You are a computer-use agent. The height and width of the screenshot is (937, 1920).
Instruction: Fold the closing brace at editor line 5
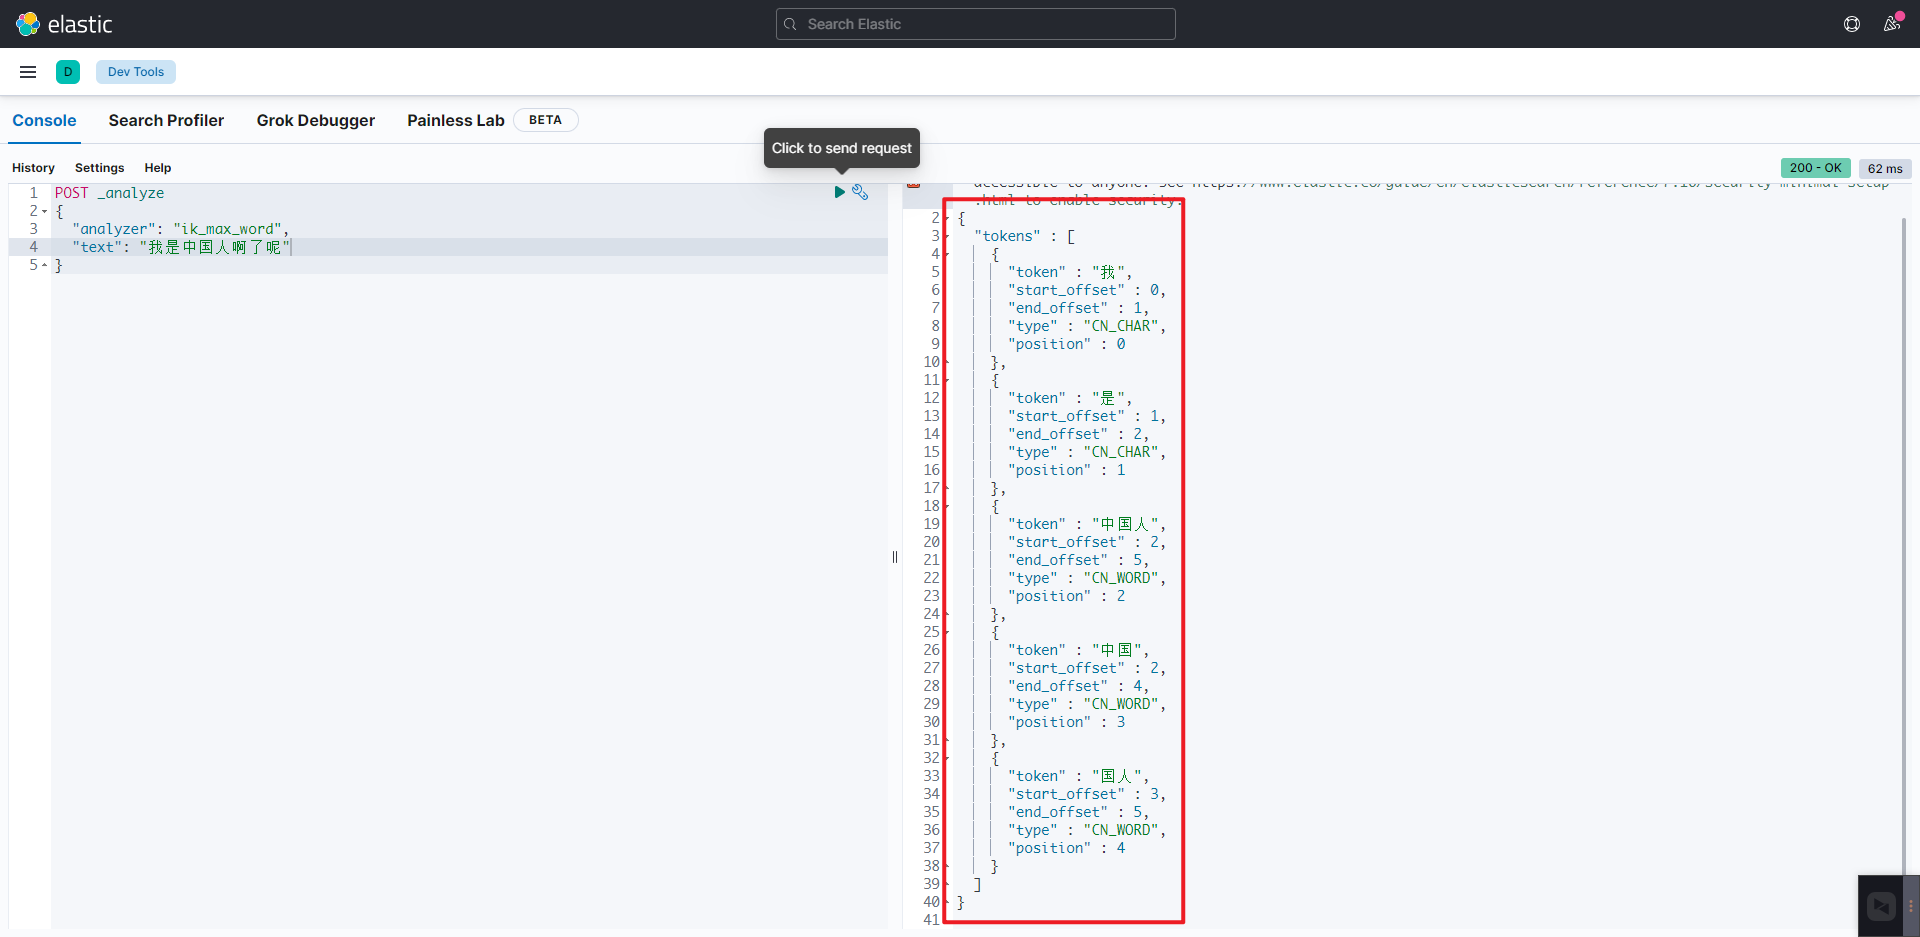pyautogui.click(x=45, y=265)
